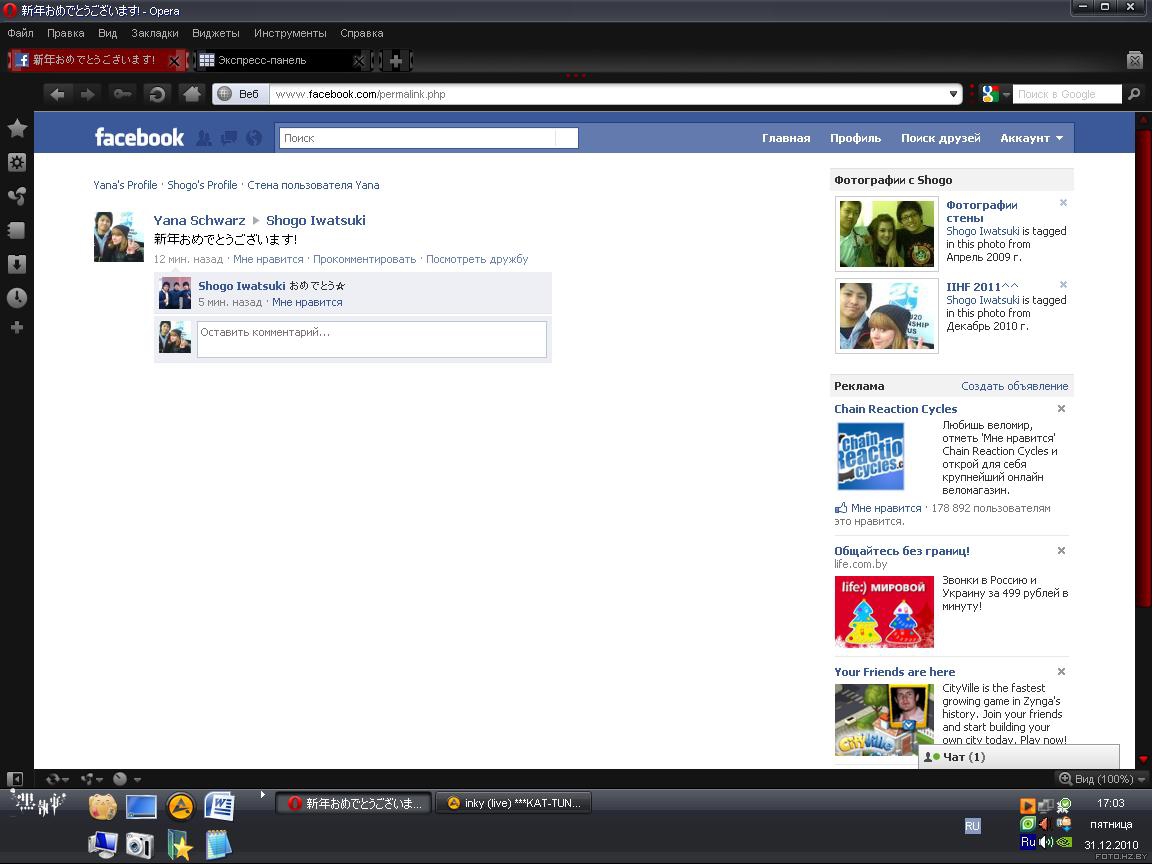Open Opera Turbo status dropdown

tap(126, 779)
